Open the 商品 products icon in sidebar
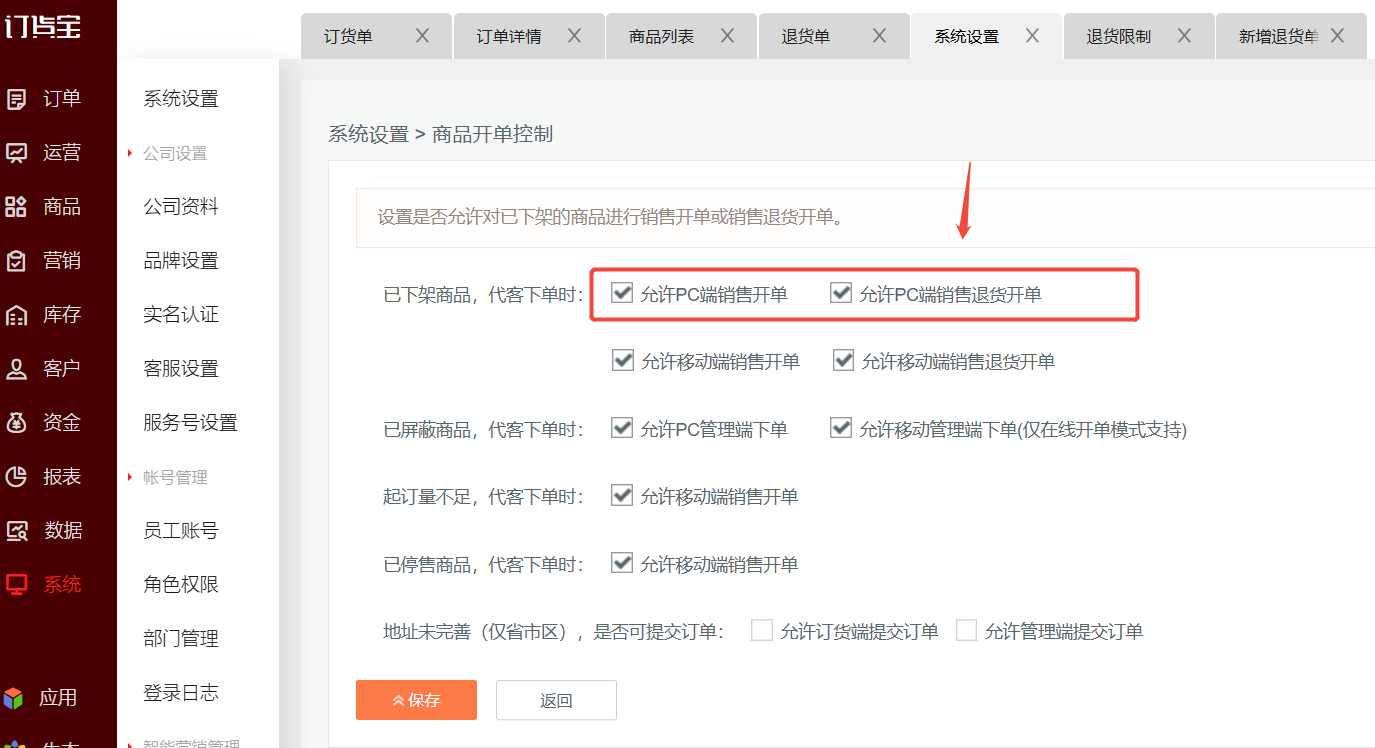Viewport: 1375px width, 748px height. click(x=16, y=207)
